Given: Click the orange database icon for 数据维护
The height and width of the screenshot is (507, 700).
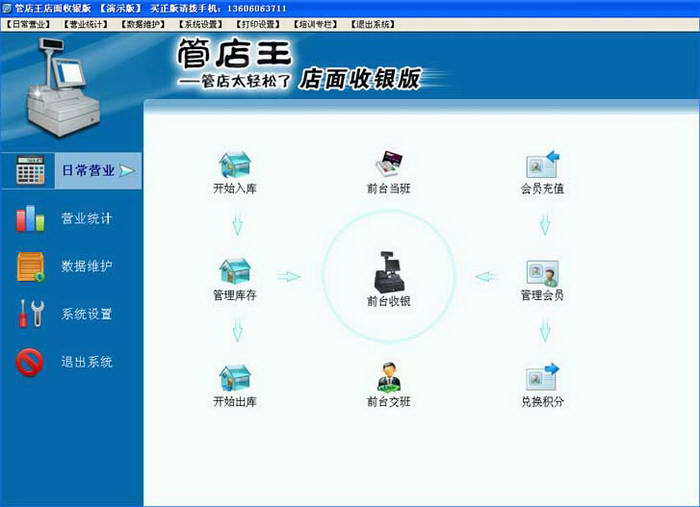Looking at the screenshot, I should click(x=30, y=266).
